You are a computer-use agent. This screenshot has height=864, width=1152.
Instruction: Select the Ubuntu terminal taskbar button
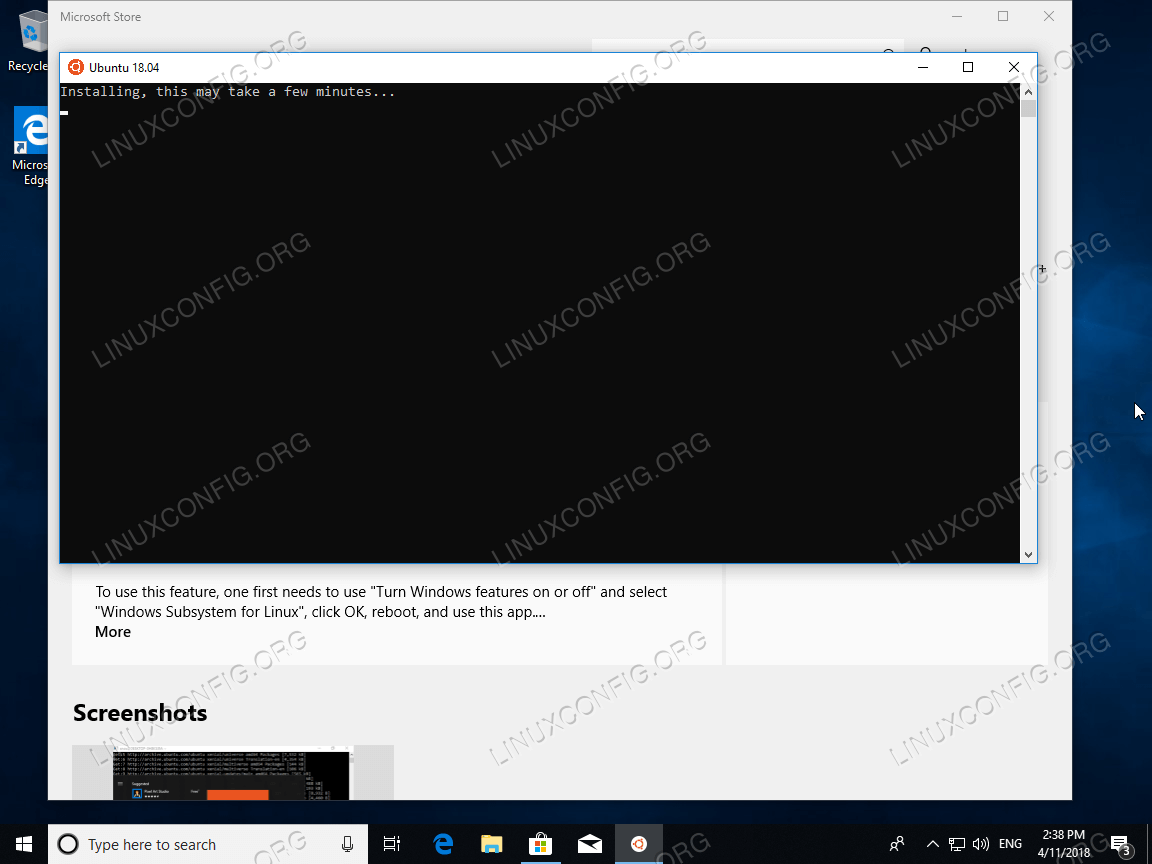pos(638,844)
